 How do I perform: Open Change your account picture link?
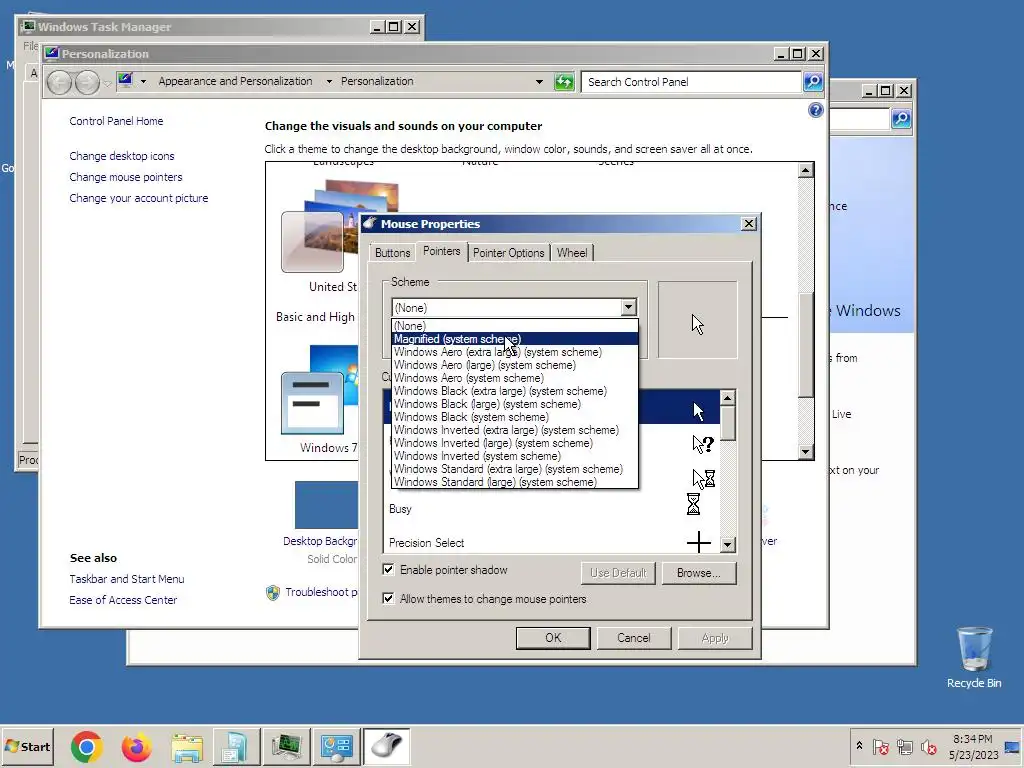(138, 198)
